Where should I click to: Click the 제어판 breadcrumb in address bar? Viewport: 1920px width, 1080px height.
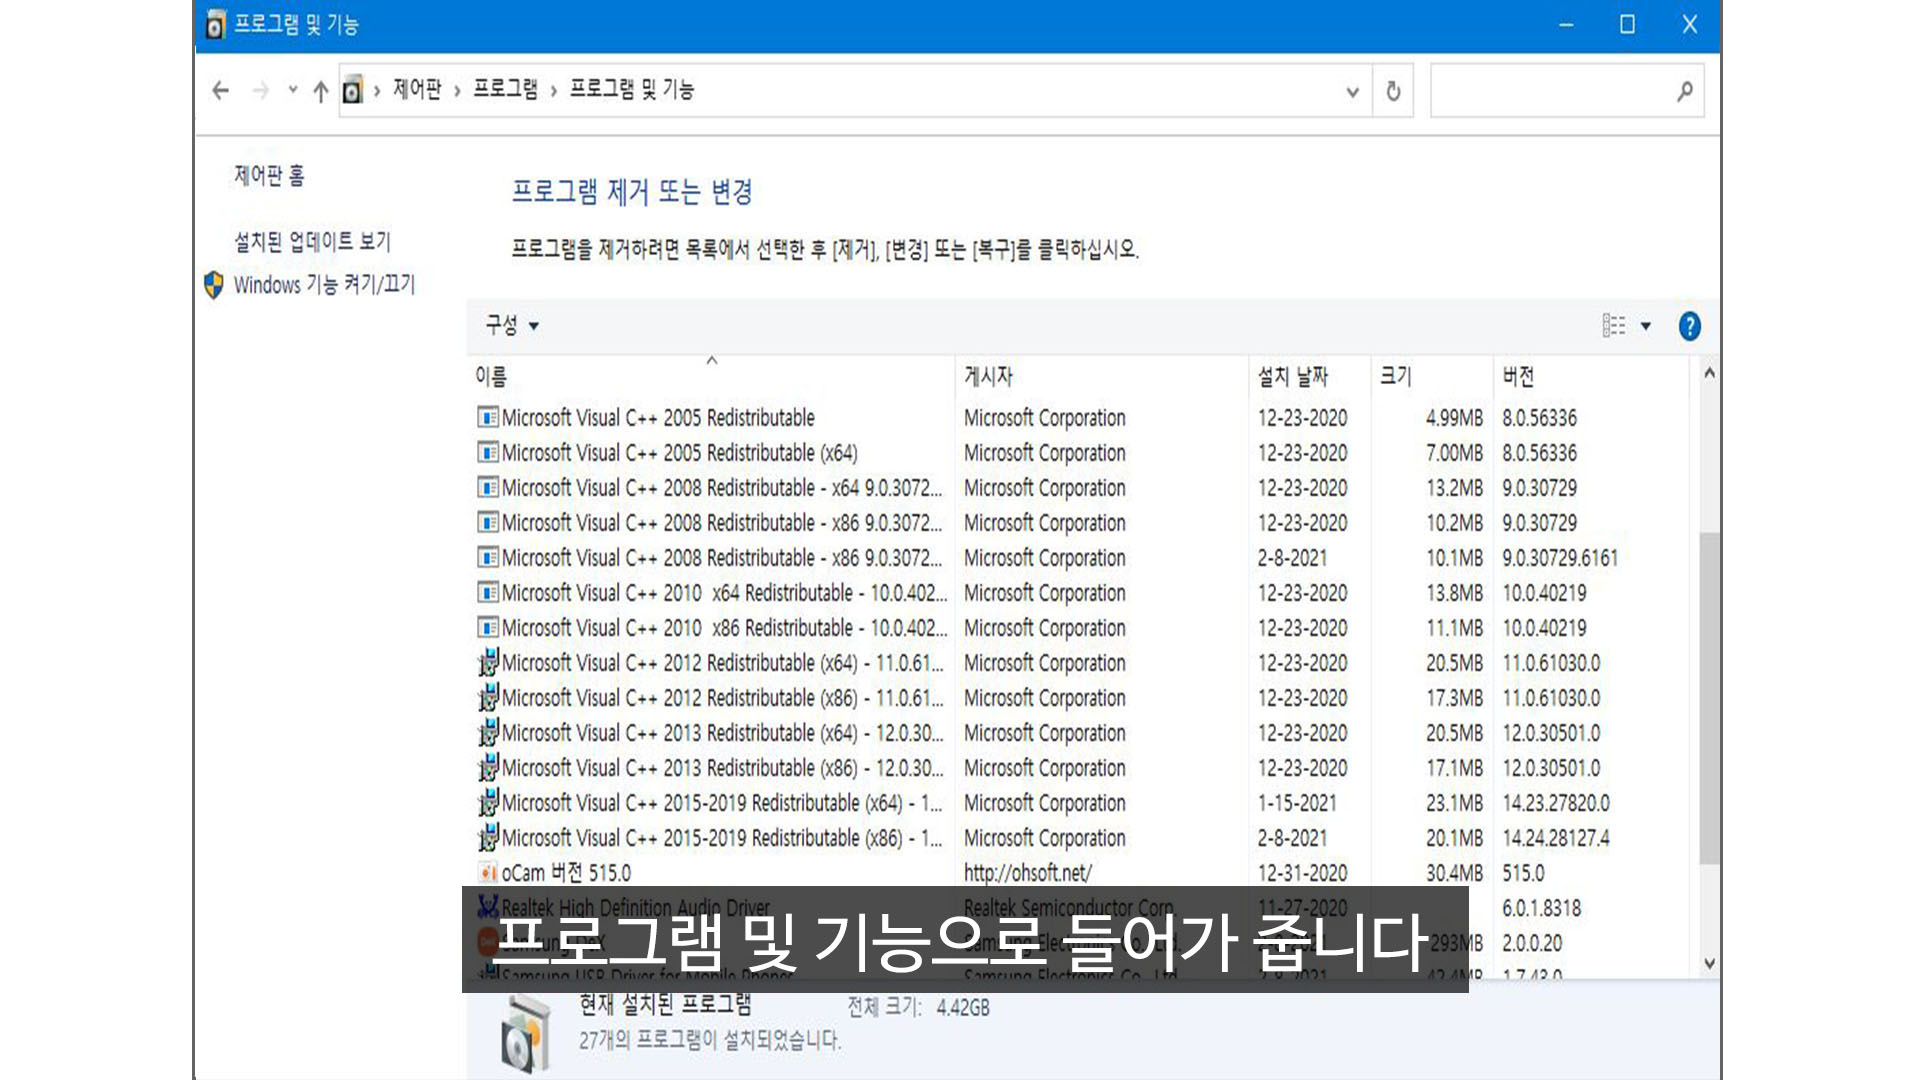(x=417, y=90)
